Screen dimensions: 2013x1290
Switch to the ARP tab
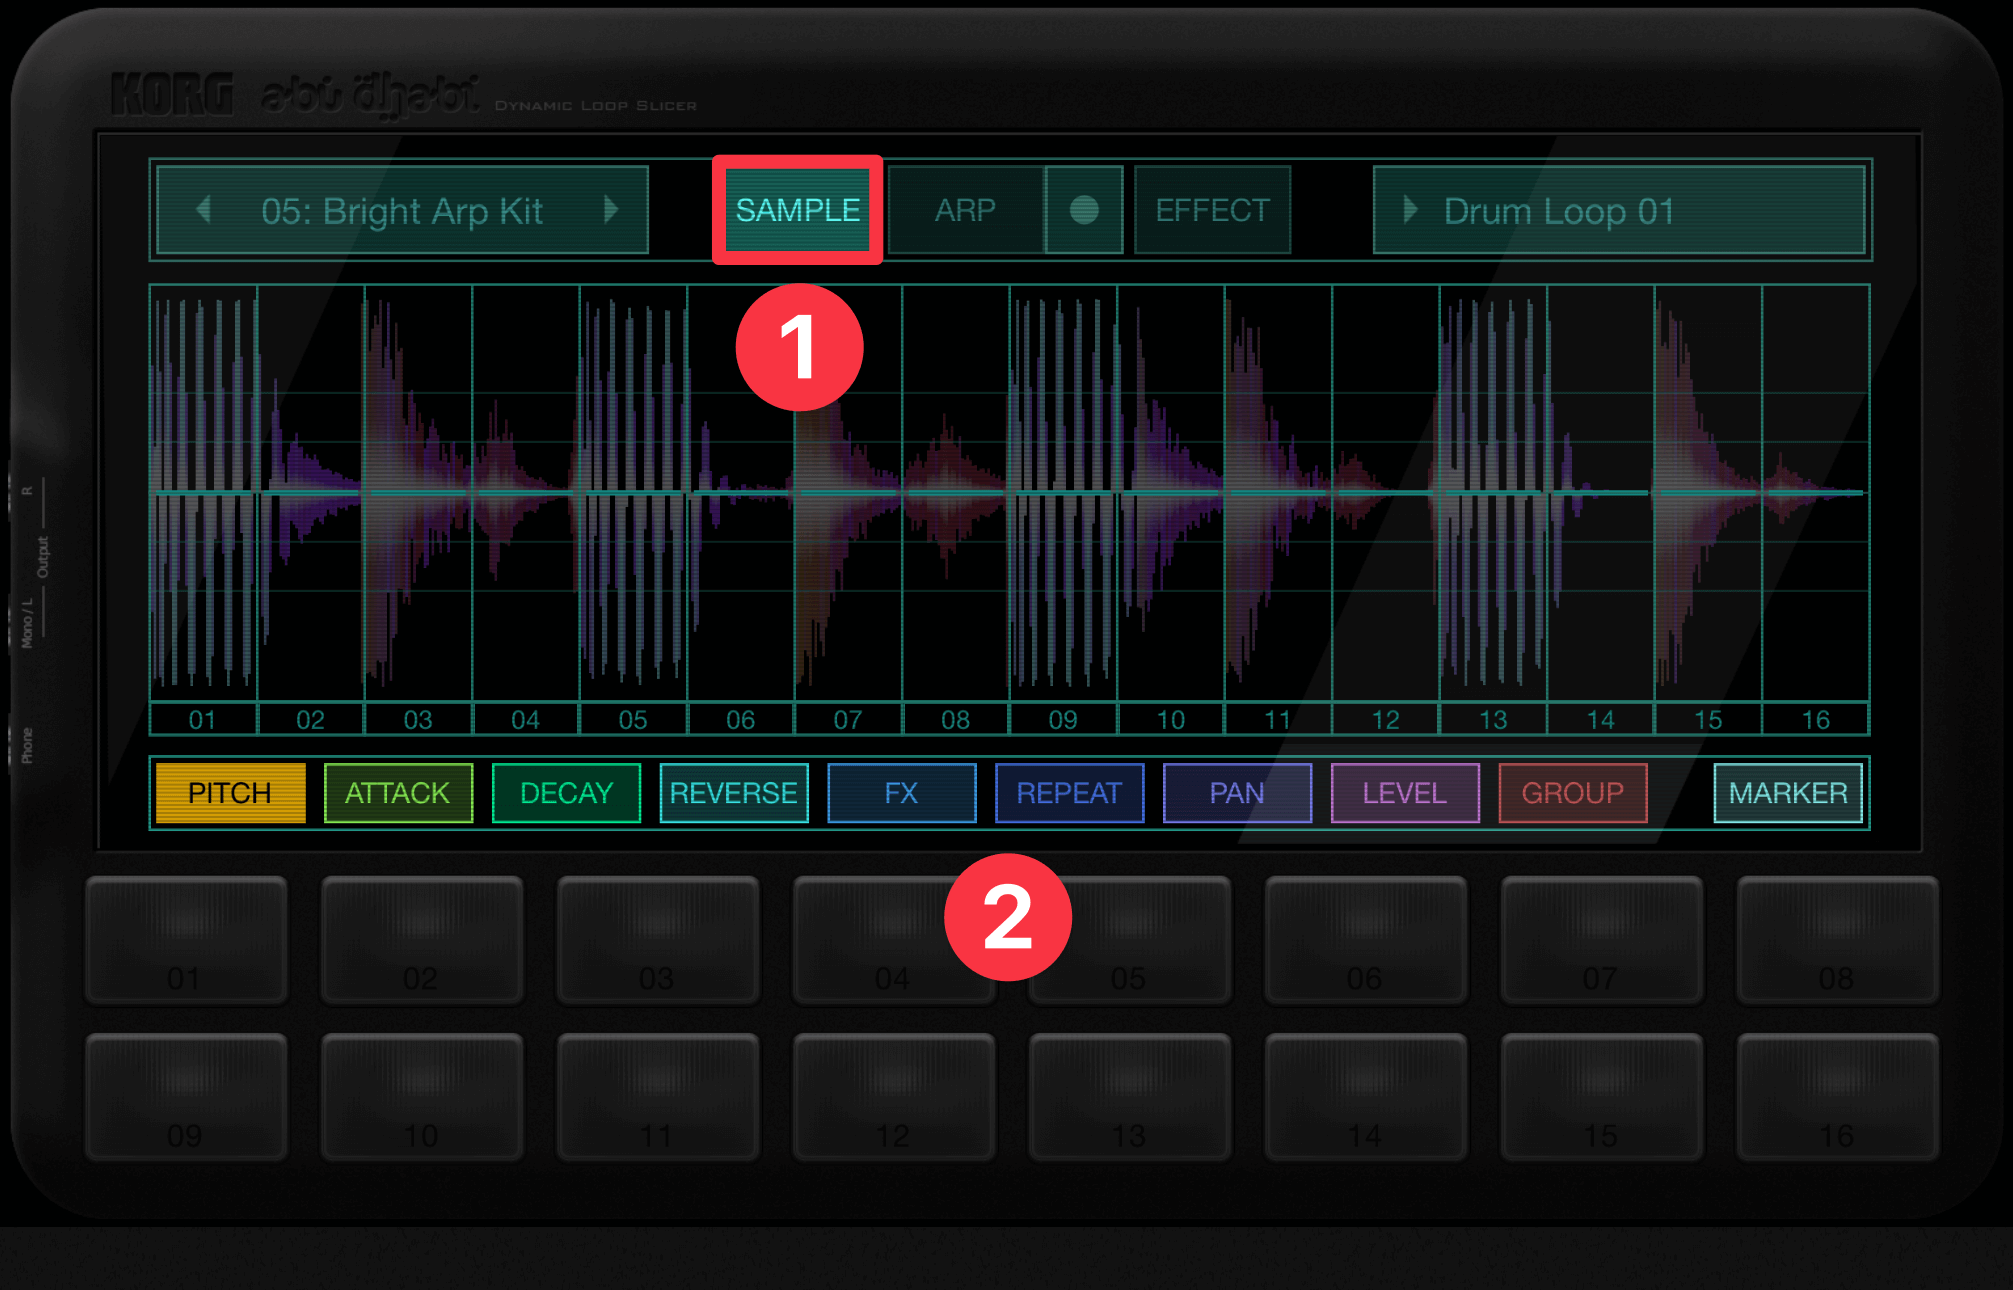coord(965,210)
